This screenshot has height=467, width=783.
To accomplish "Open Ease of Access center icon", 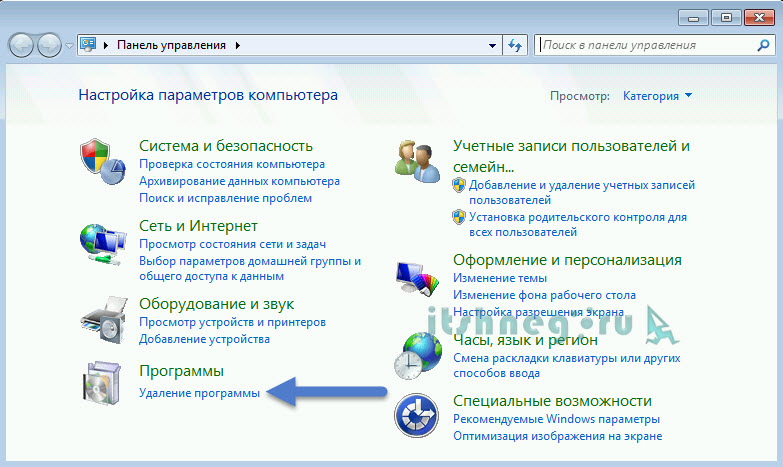I will tap(416, 416).
